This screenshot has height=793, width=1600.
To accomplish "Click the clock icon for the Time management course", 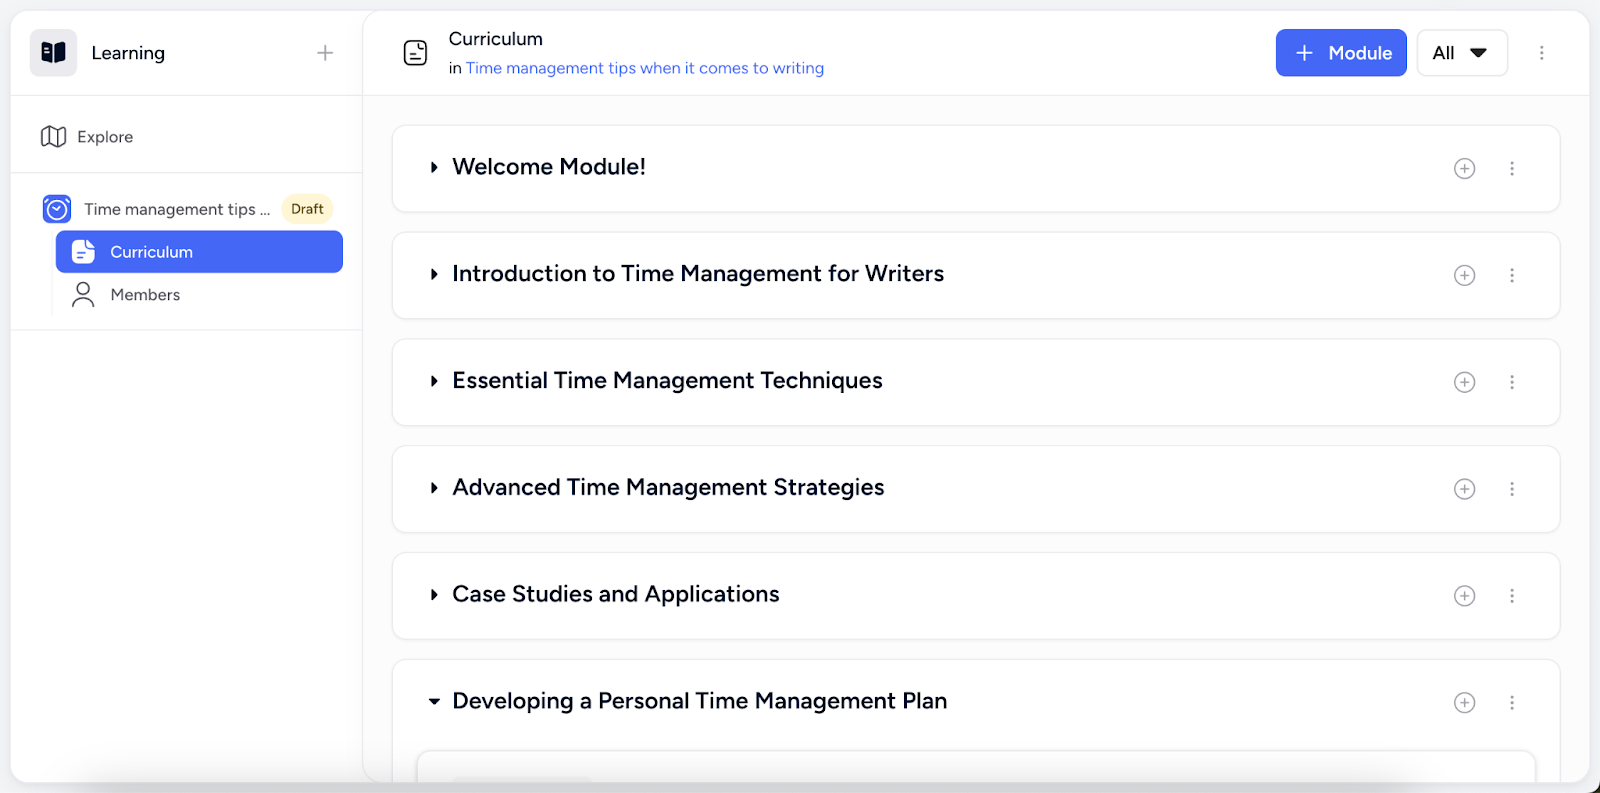I will pos(57,209).
